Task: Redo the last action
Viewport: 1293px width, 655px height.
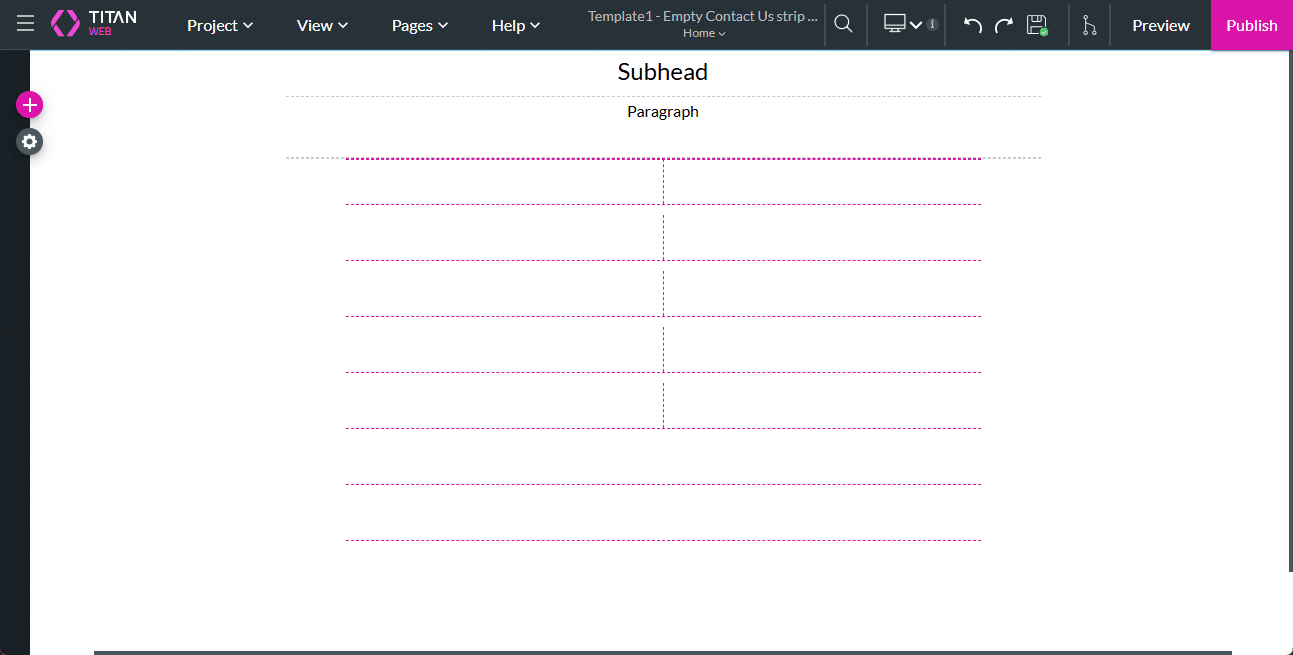Action: pos(1003,25)
